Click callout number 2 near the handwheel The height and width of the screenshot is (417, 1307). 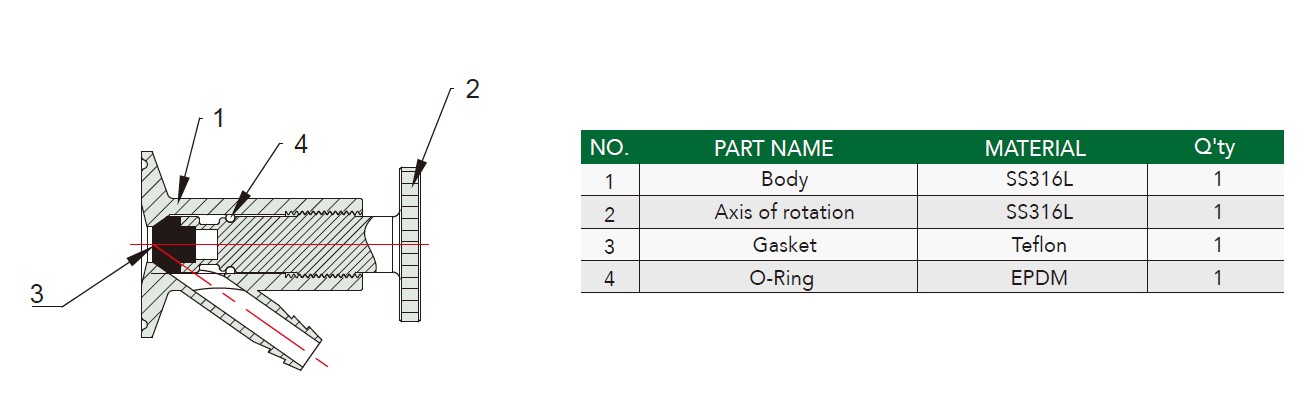(x=472, y=89)
